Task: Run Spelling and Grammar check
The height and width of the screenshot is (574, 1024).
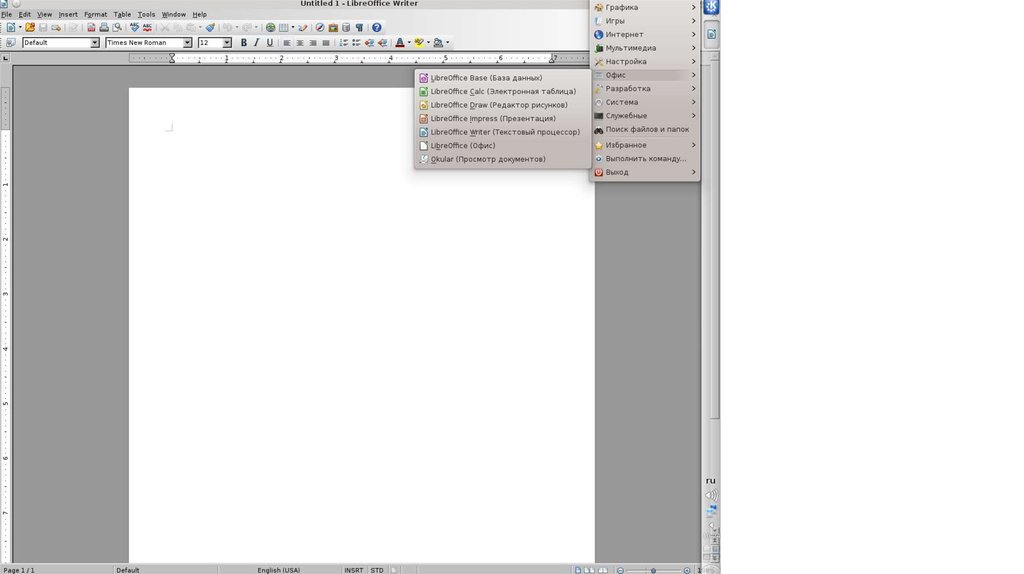Action: click(x=135, y=27)
